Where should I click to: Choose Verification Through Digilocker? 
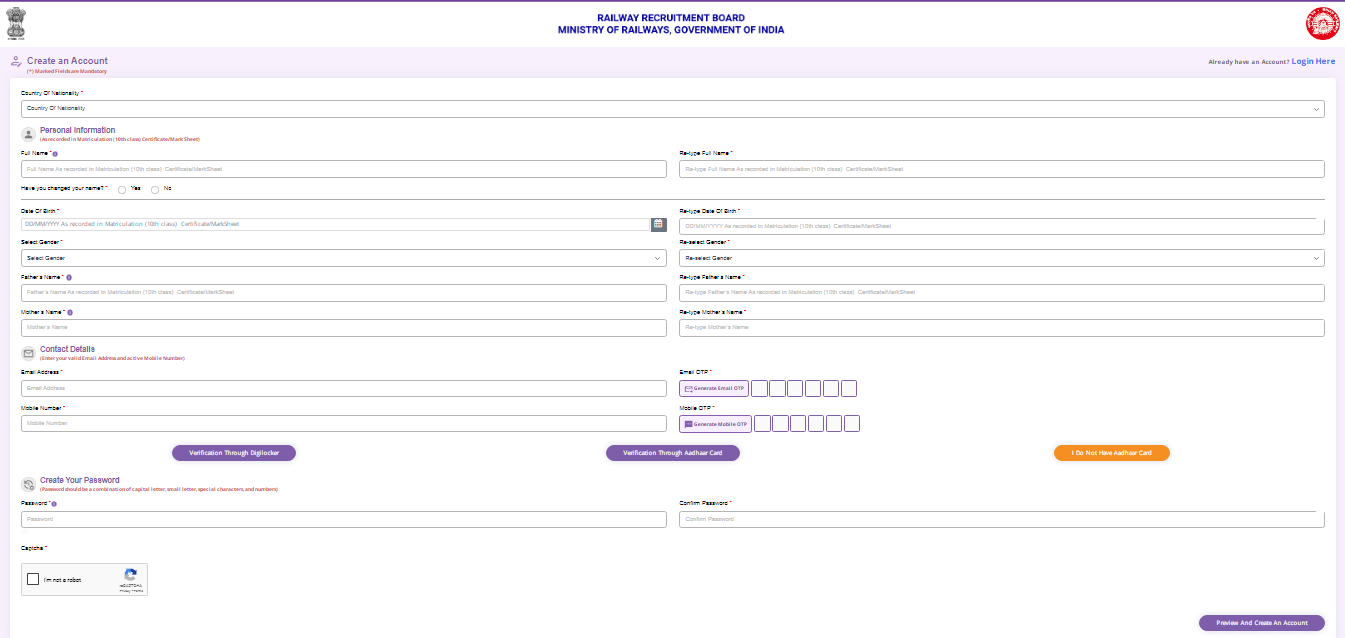click(x=234, y=453)
